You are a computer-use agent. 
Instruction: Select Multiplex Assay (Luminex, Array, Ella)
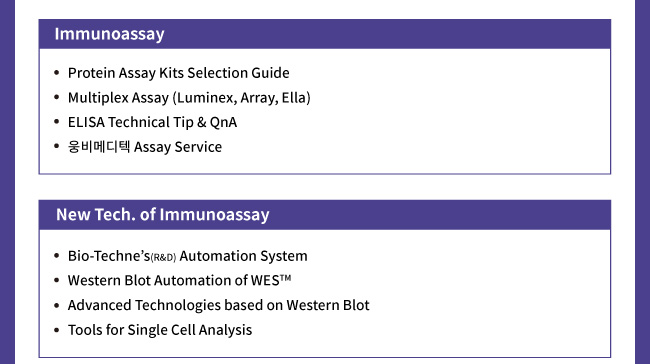(x=189, y=98)
